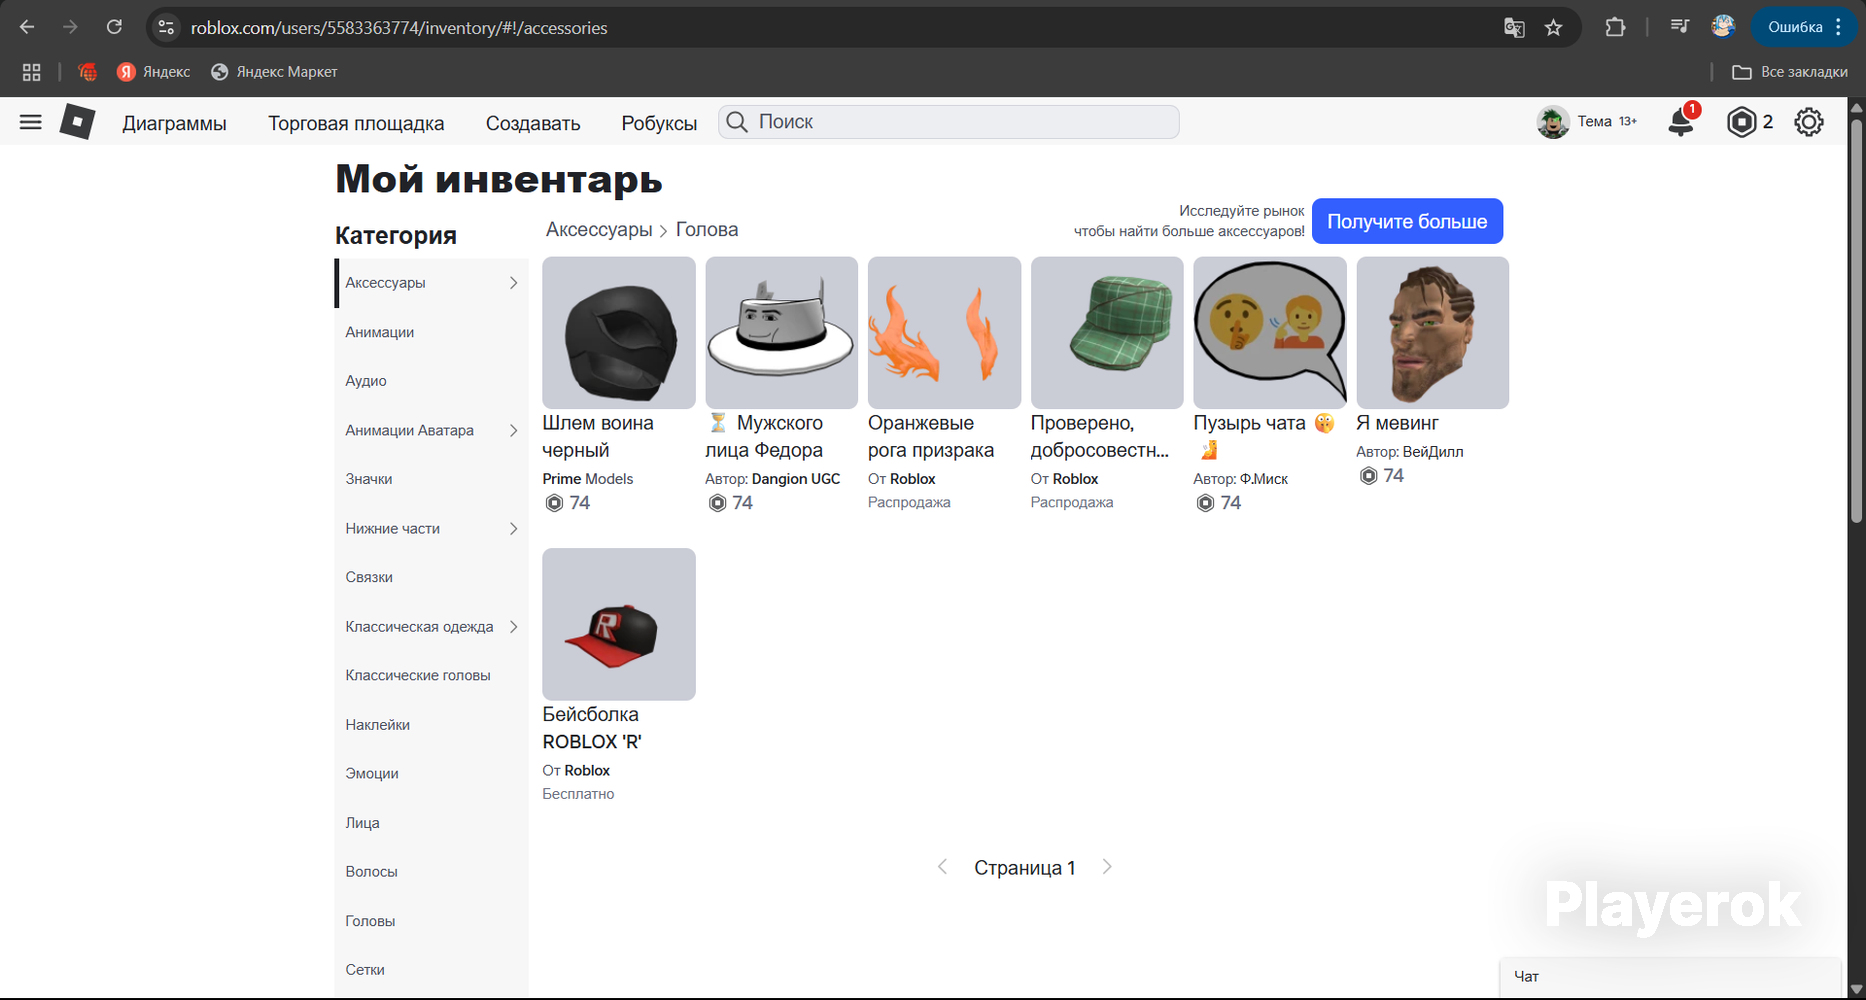1866x1000 pixels.
Task: Select the Наклейки category
Action: click(431, 725)
